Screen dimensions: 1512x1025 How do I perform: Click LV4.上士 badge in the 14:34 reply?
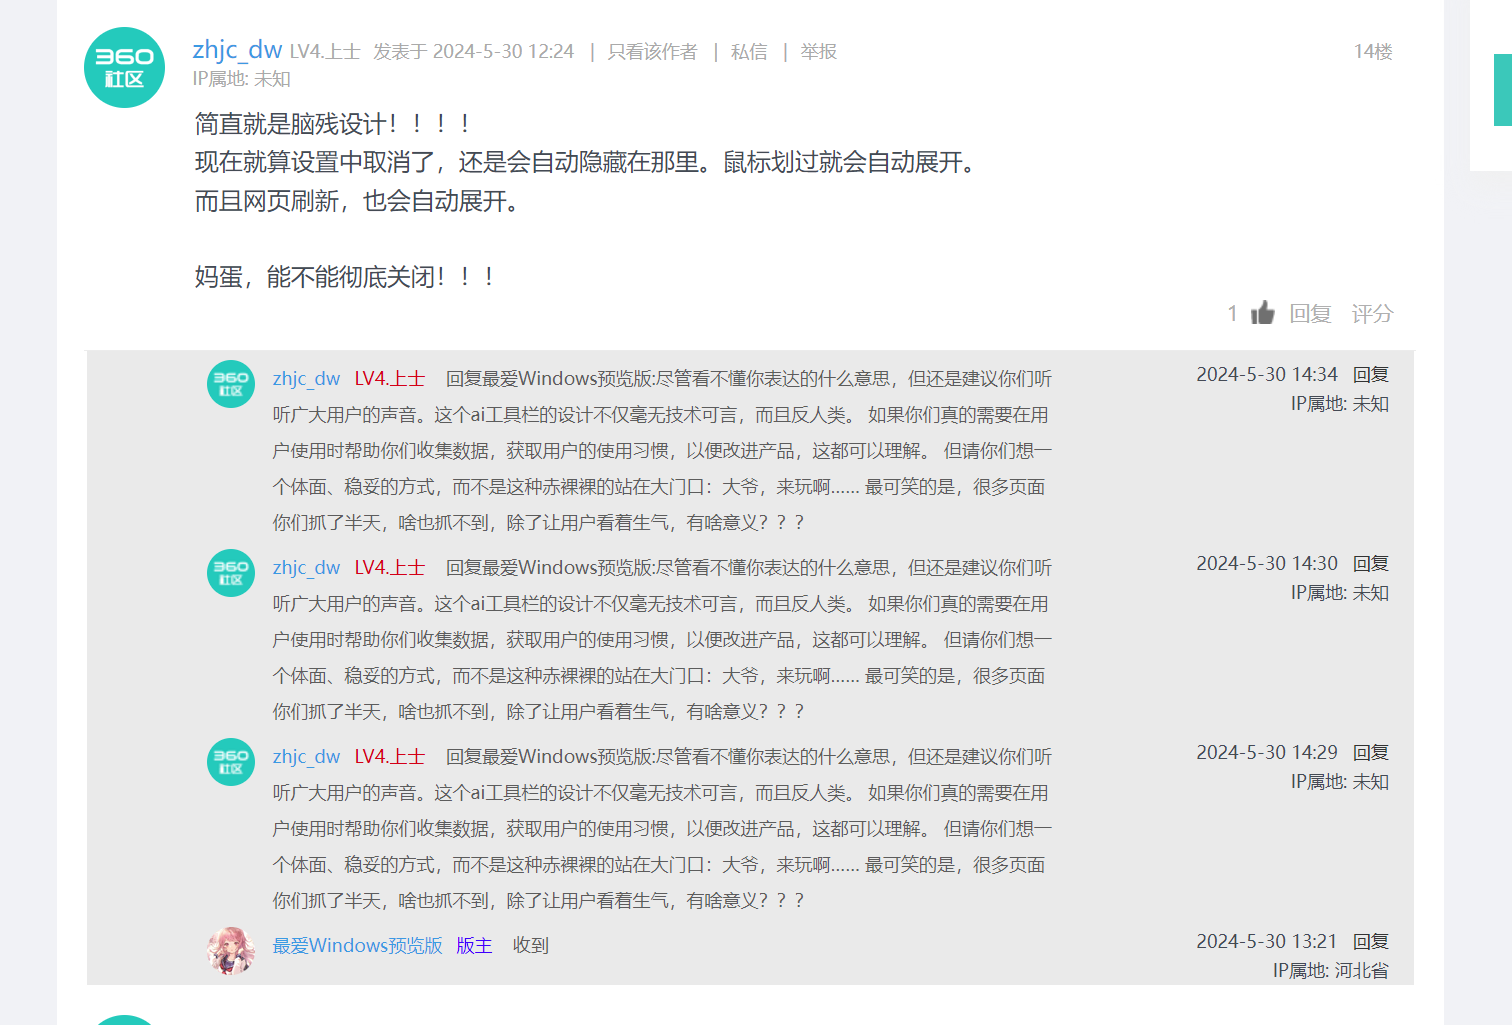[x=390, y=379]
